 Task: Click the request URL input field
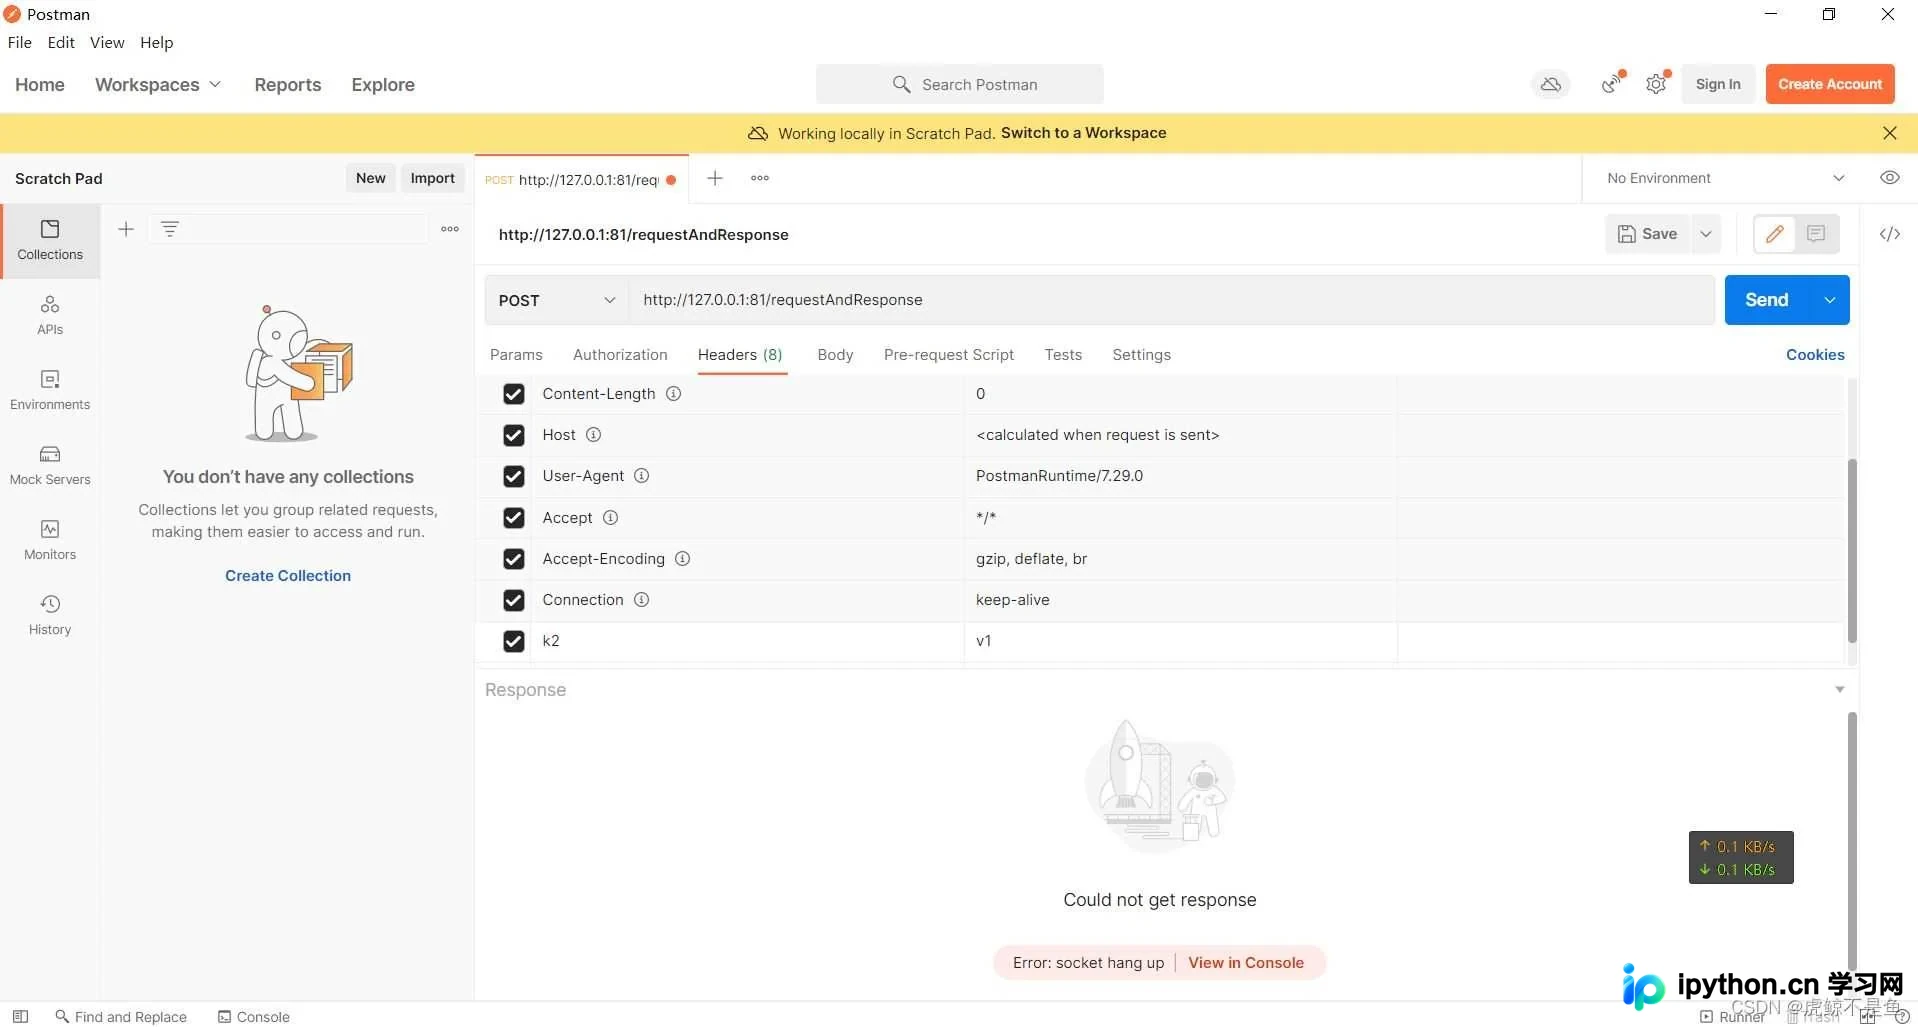click(x=1171, y=300)
